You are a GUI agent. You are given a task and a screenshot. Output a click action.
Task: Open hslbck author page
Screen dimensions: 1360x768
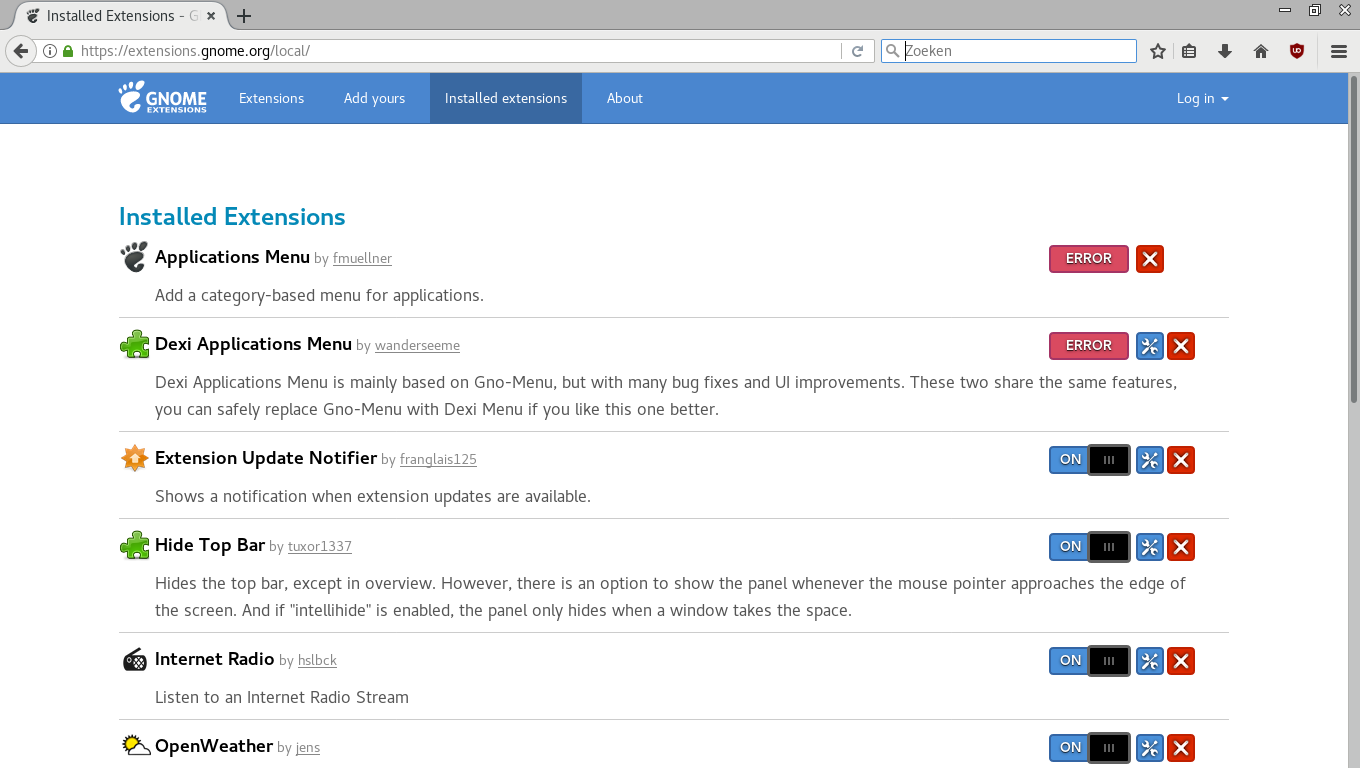pos(317,661)
